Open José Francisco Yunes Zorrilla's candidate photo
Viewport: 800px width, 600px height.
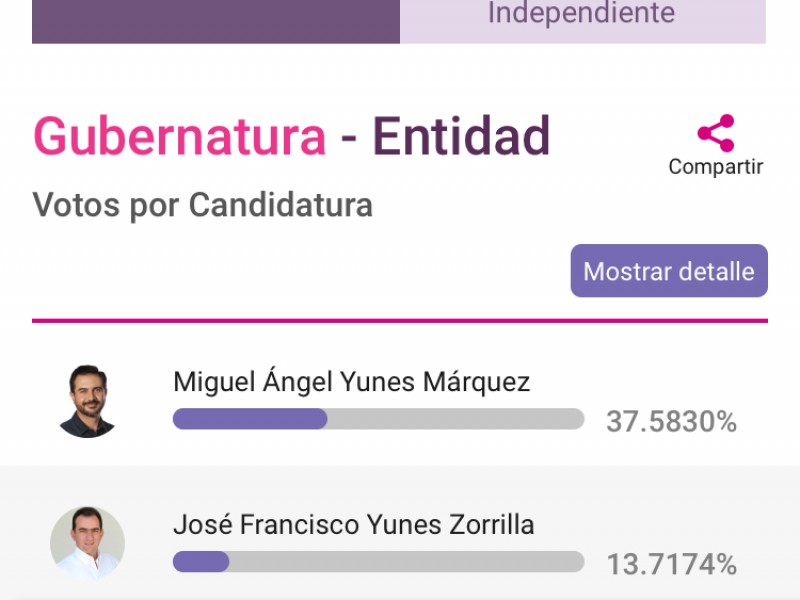coord(87,543)
